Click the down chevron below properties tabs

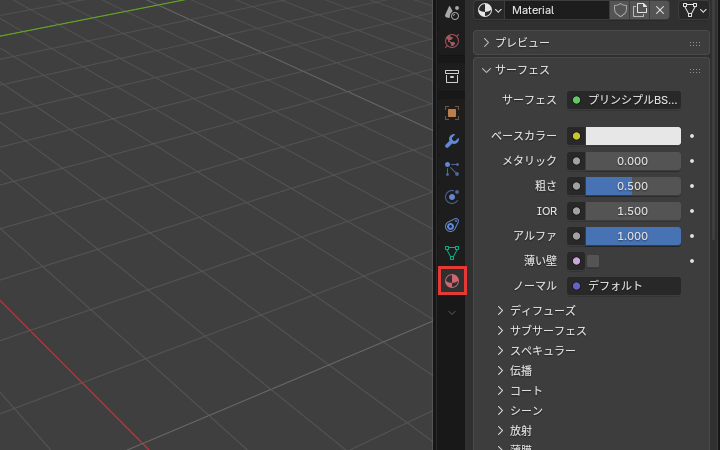pyautogui.click(x=452, y=313)
